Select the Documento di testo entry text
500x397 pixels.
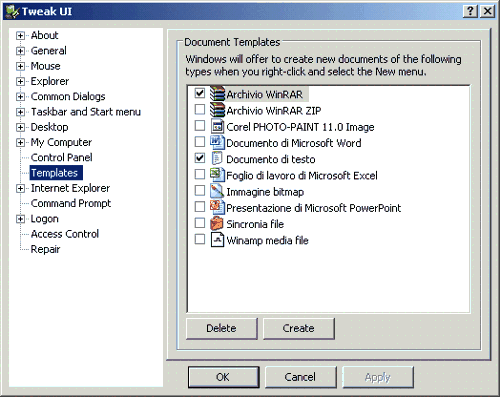pos(271,159)
